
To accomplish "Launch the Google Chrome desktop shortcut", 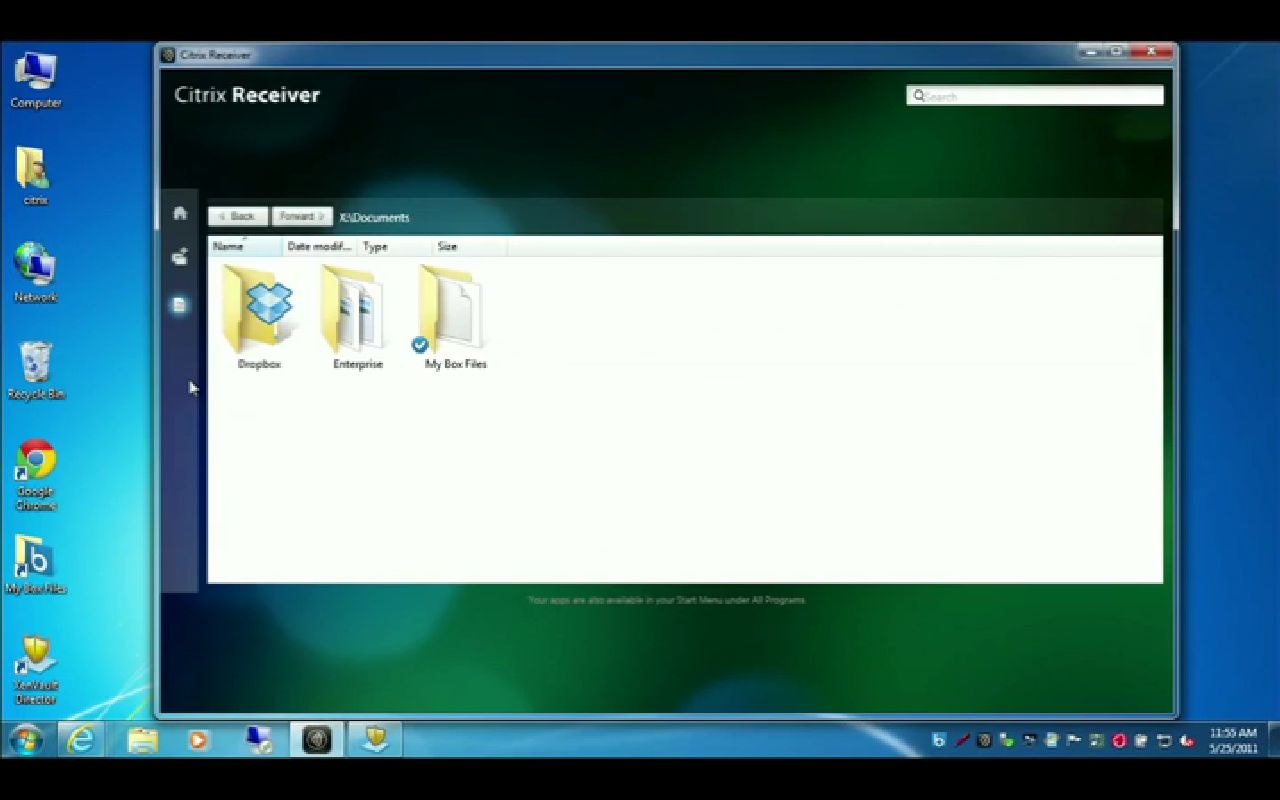I will tap(36, 475).
